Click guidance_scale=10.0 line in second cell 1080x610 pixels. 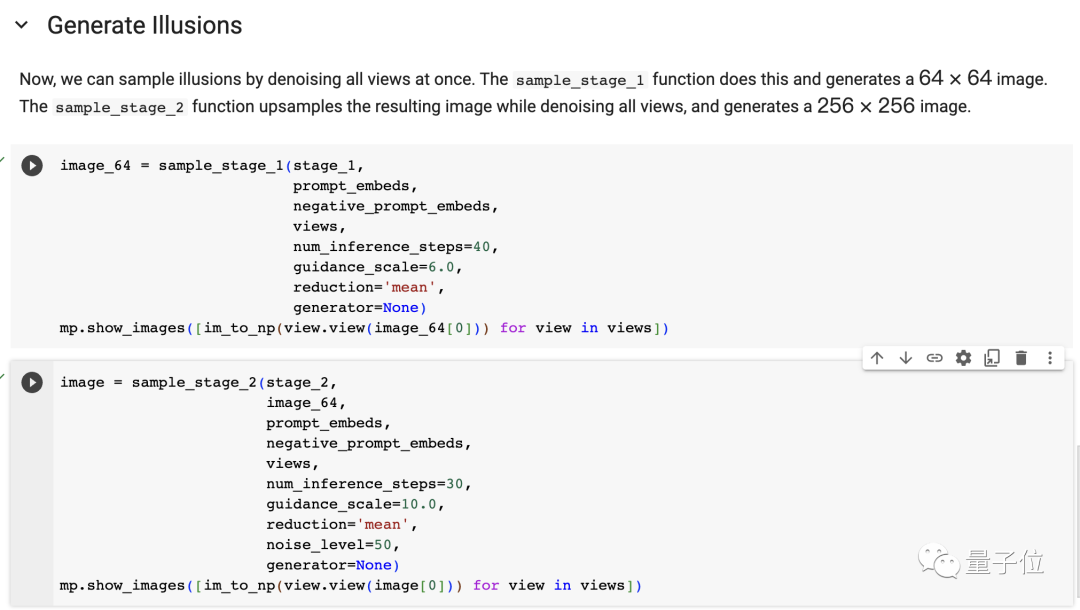point(355,504)
